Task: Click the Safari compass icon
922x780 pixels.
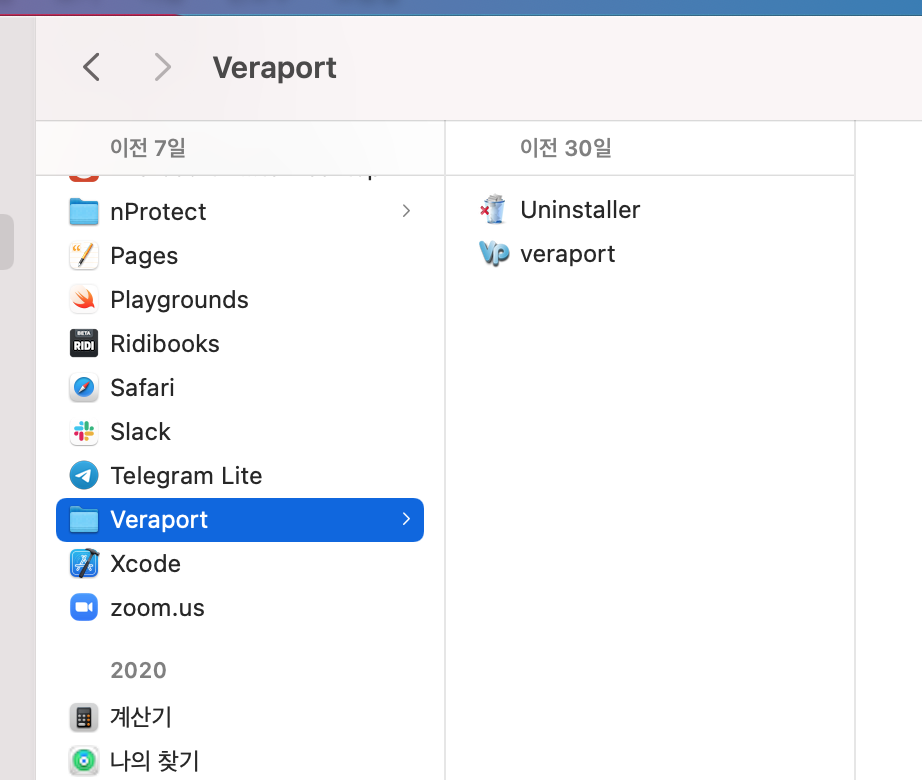Action: click(84, 388)
